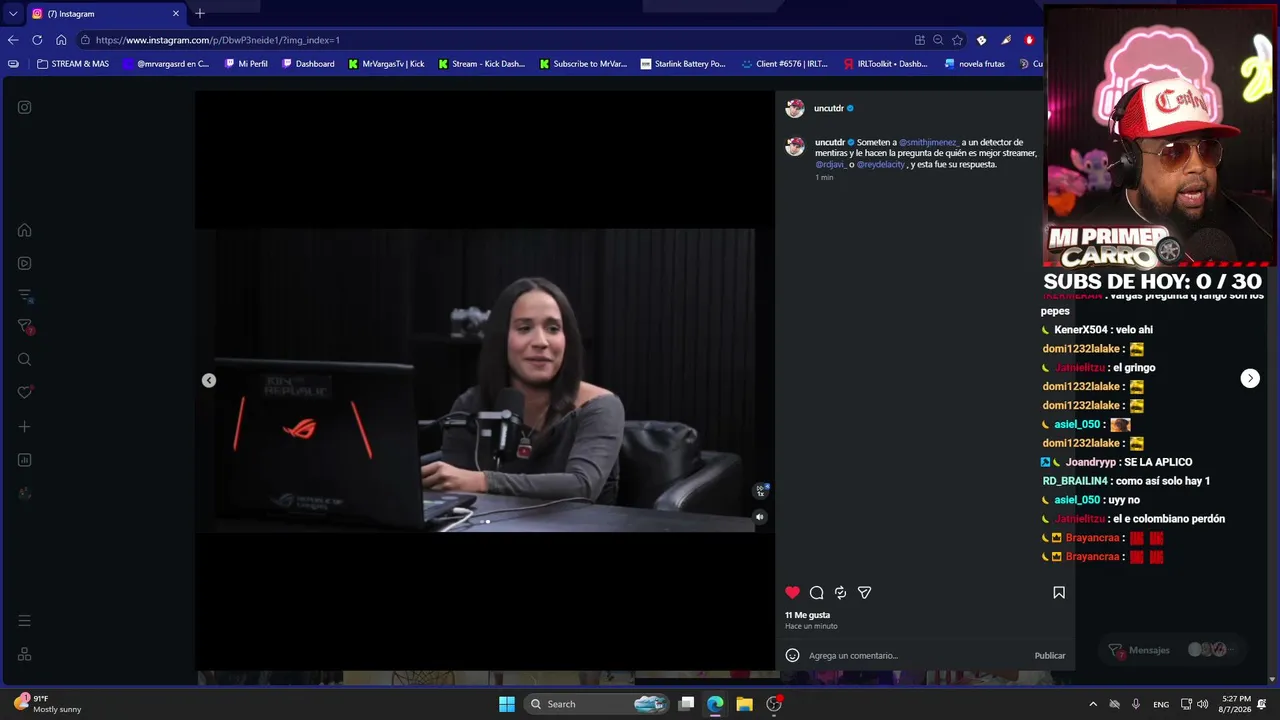Mute or unmute the video

tap(760, 517)
